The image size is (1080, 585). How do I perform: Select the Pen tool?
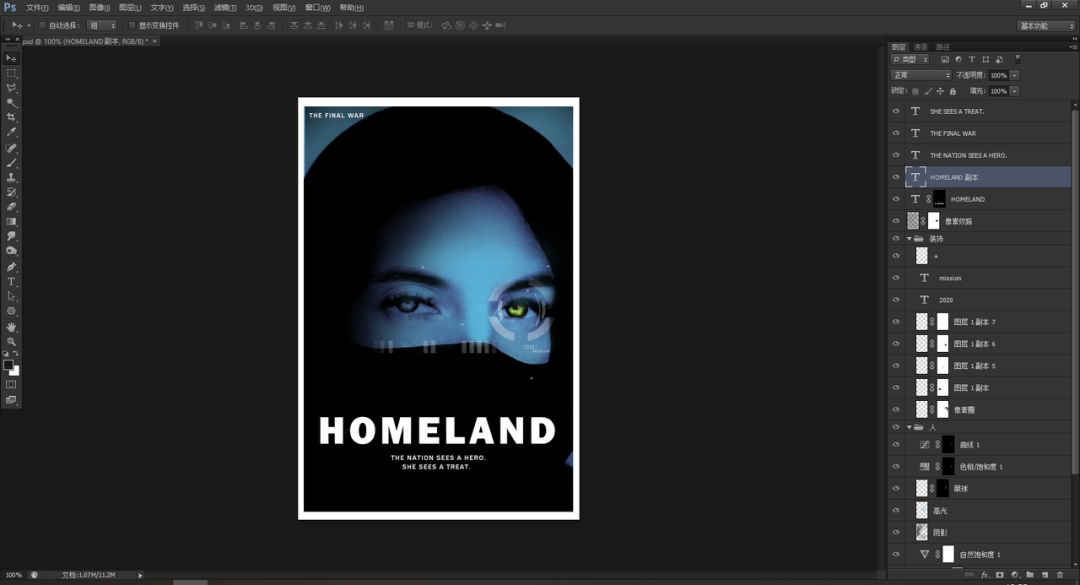11,267
